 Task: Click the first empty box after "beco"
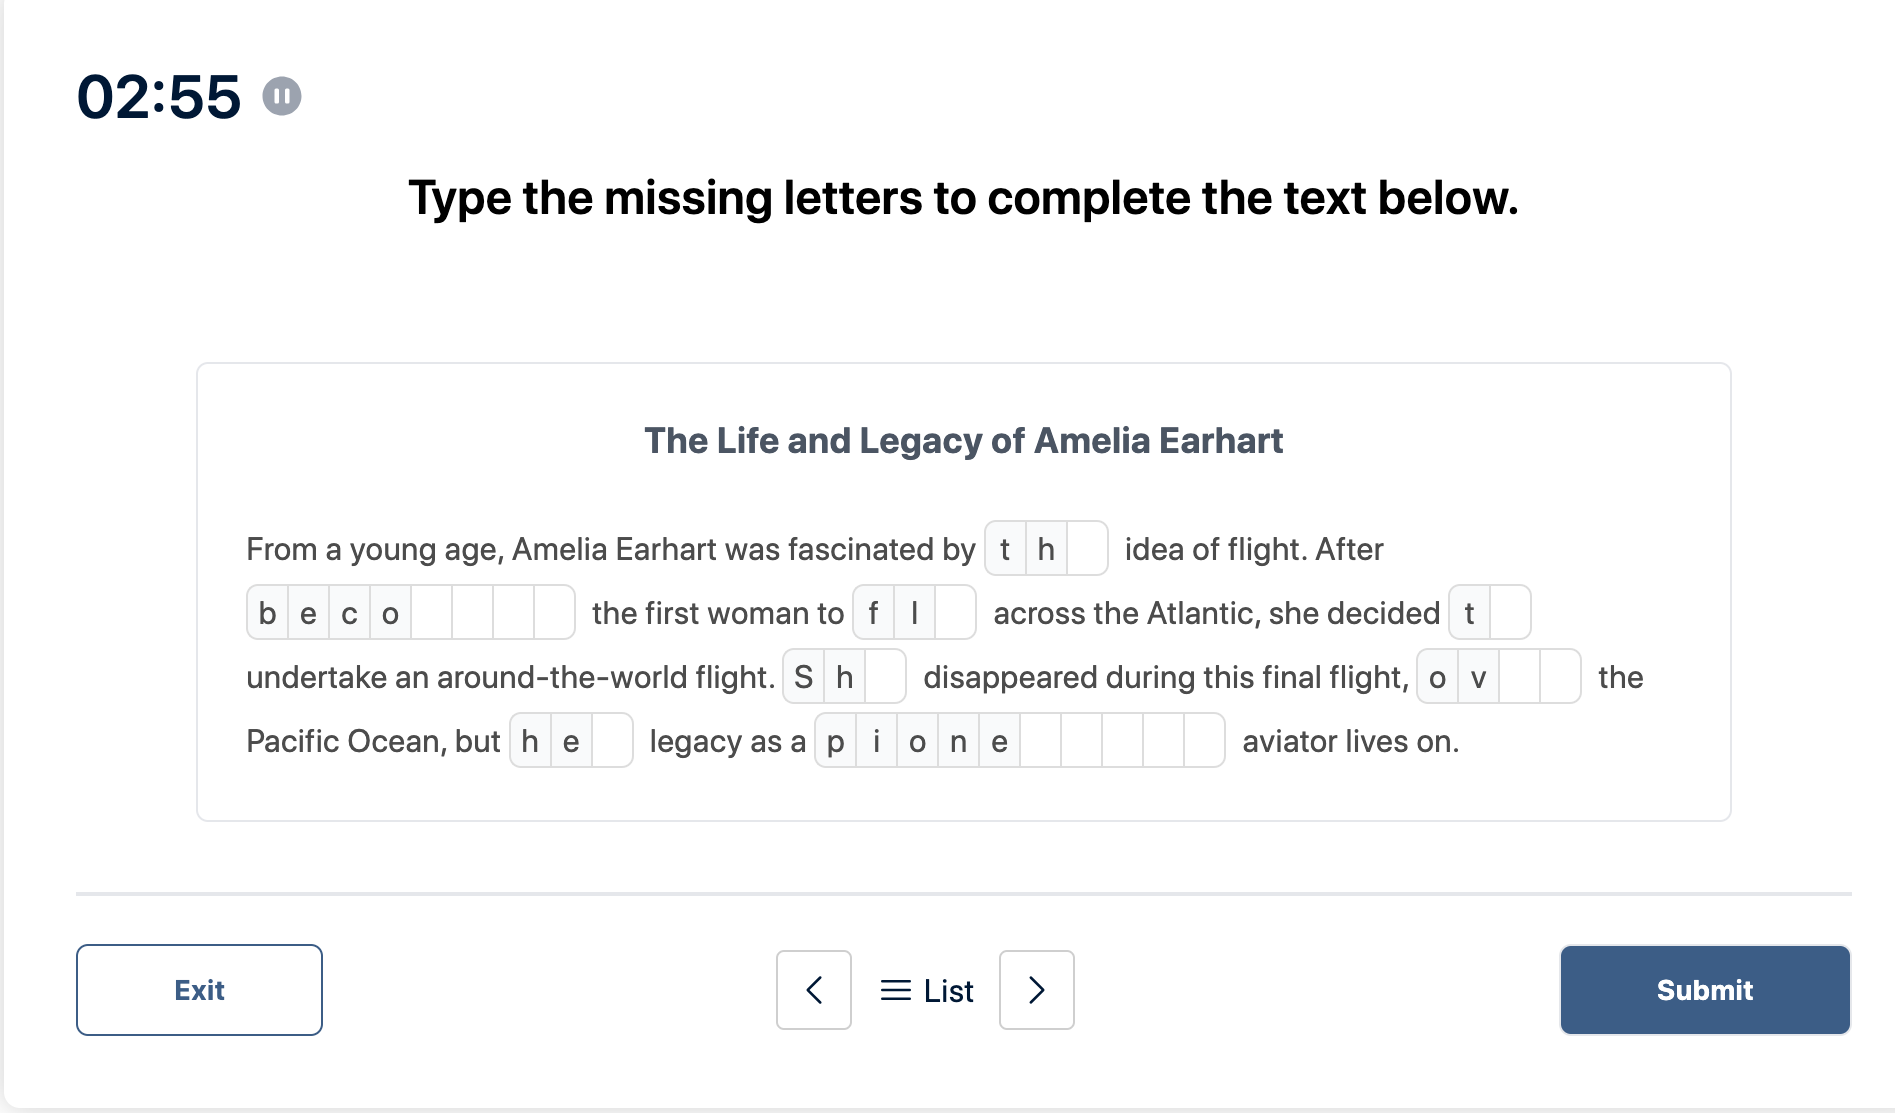(432, 613)
